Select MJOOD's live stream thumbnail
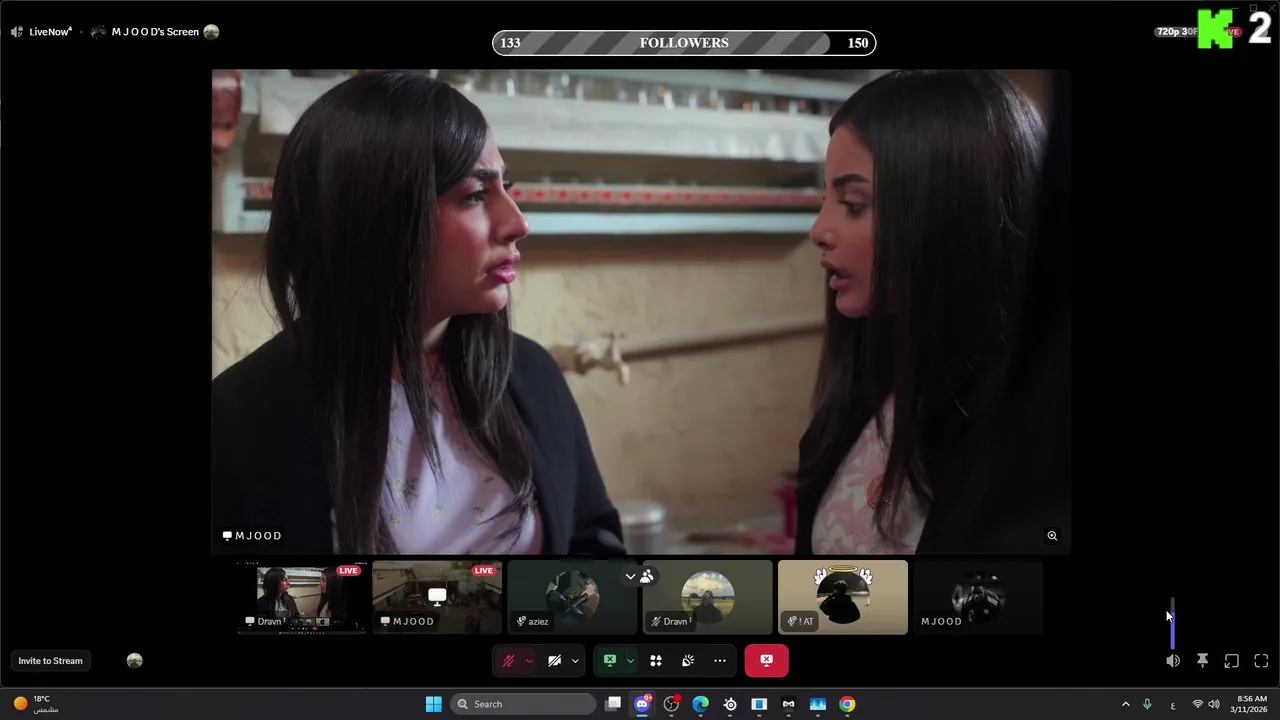 (x=437, y=597)
